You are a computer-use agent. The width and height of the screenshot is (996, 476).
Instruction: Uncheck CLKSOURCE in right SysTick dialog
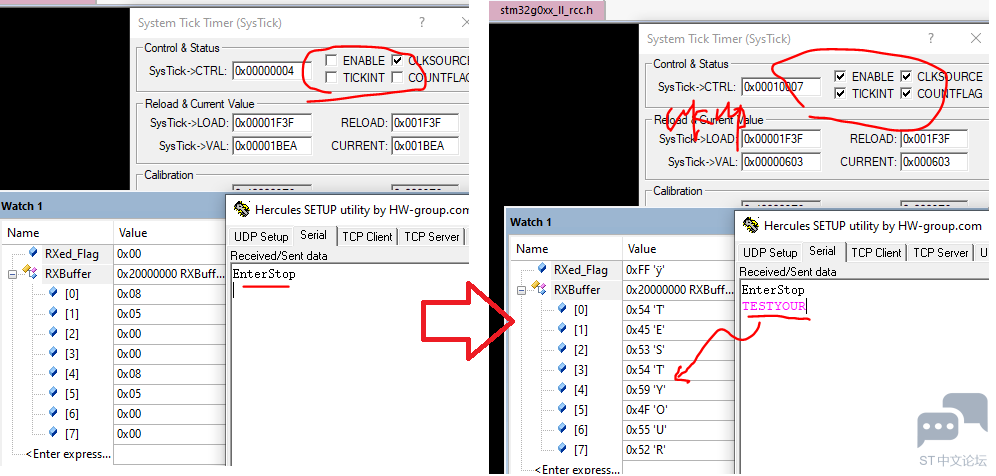click(x=906, y=76)
